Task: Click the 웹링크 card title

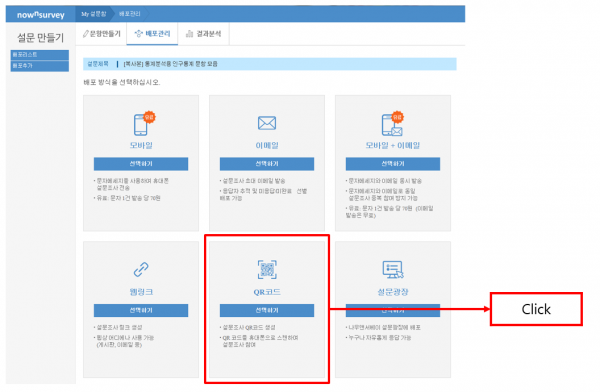Action: (141, 292)
